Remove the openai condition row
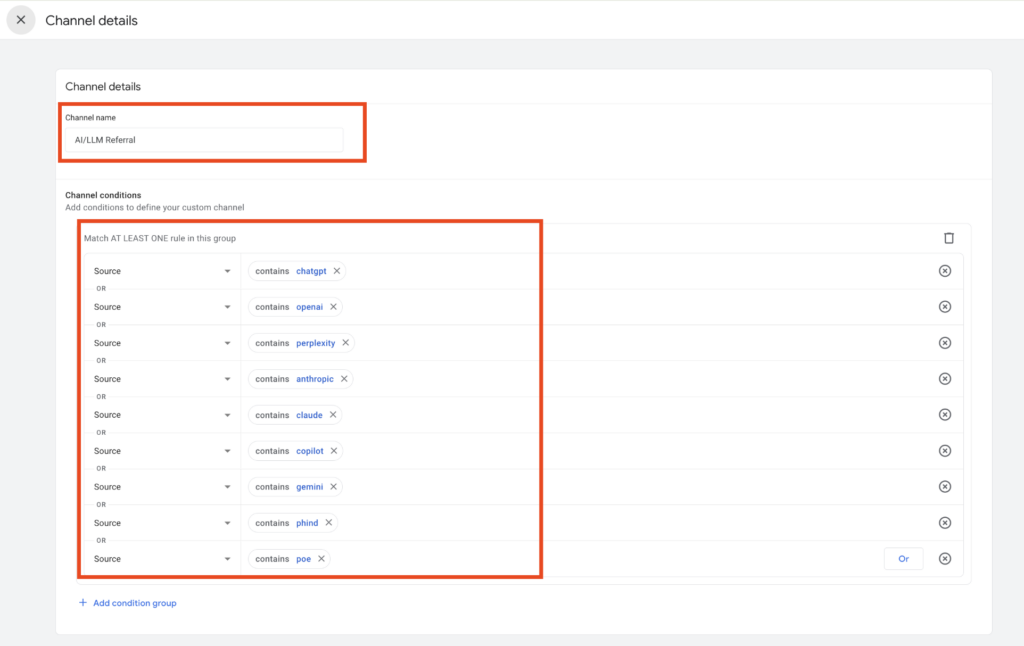Image resolution: width=1024 pixels, height=646 pixels. click(x=944, y=307)
